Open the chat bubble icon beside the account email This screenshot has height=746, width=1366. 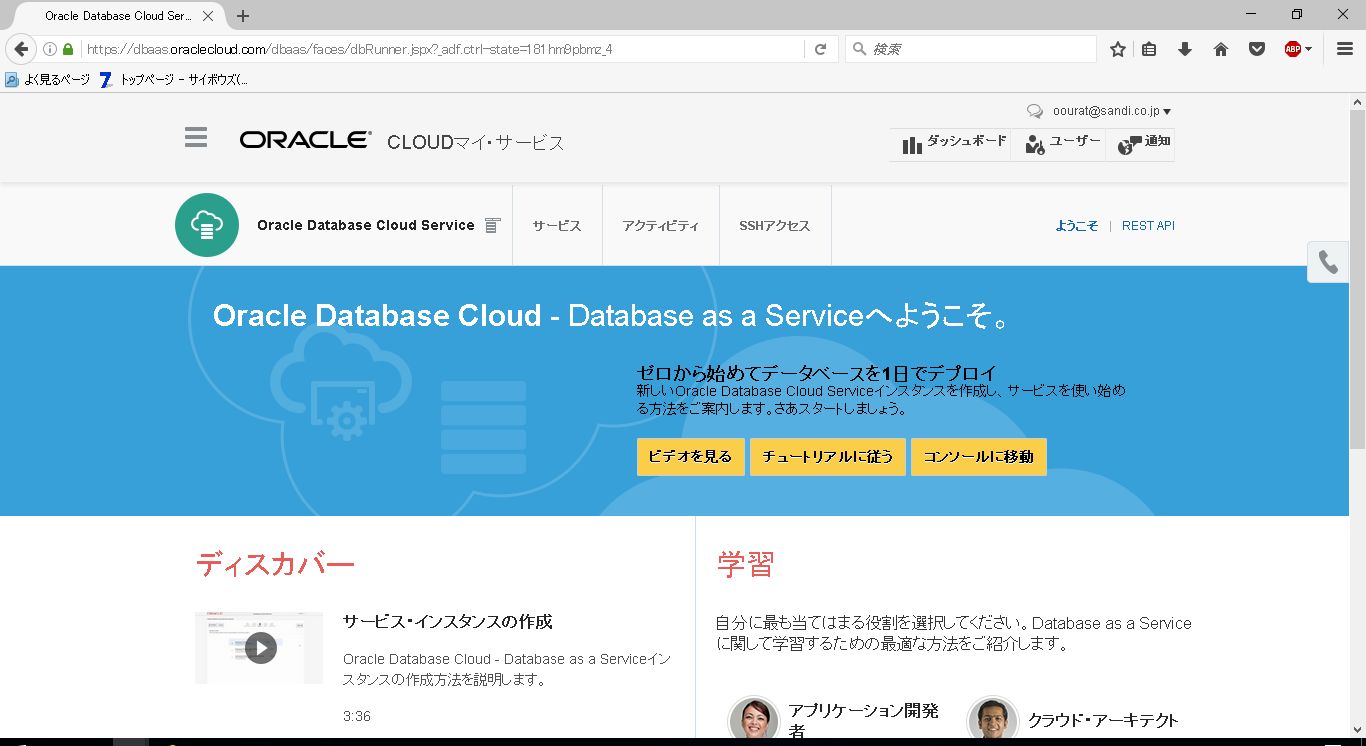coord(1035,112)
